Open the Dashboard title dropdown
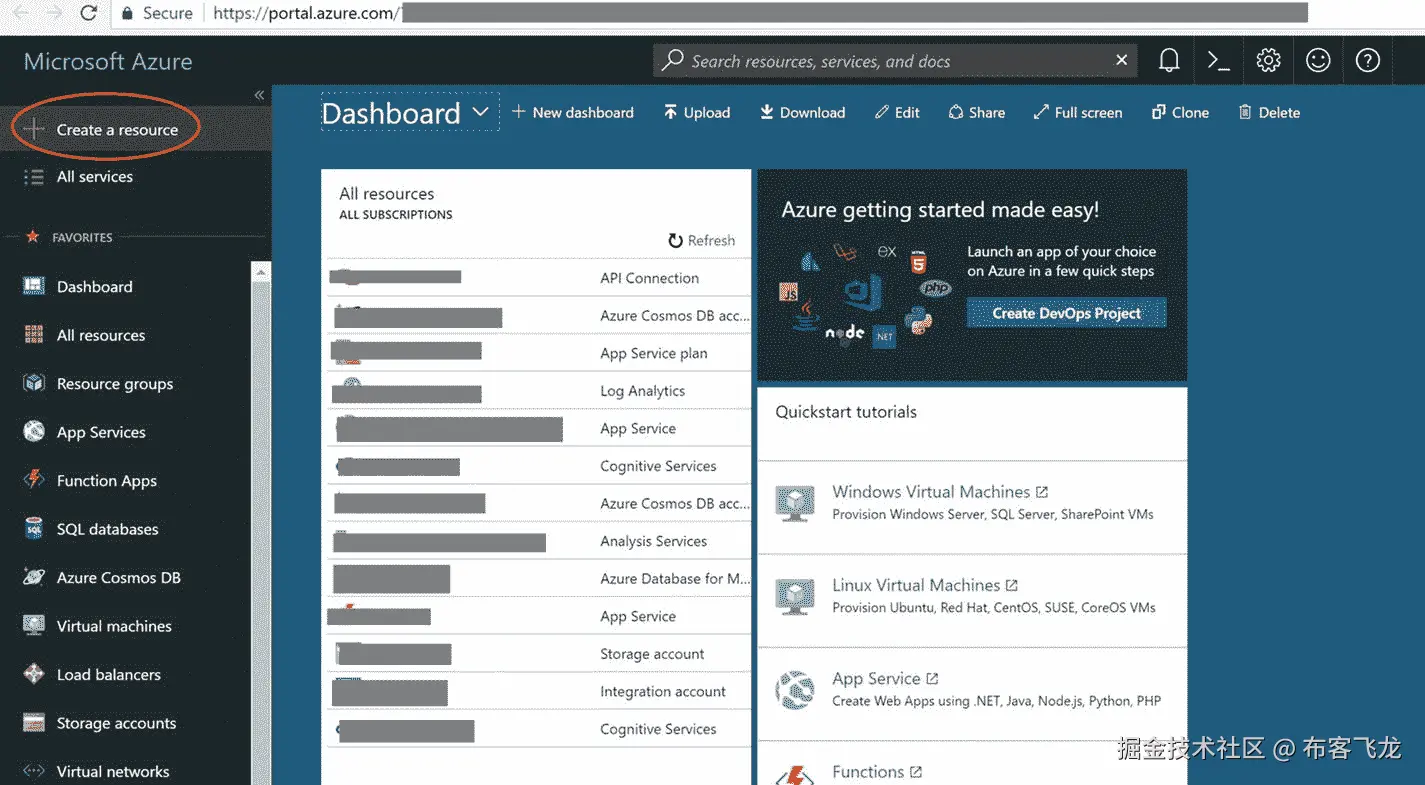This screenshot has width=1425, height=785. tap(480, 112)
